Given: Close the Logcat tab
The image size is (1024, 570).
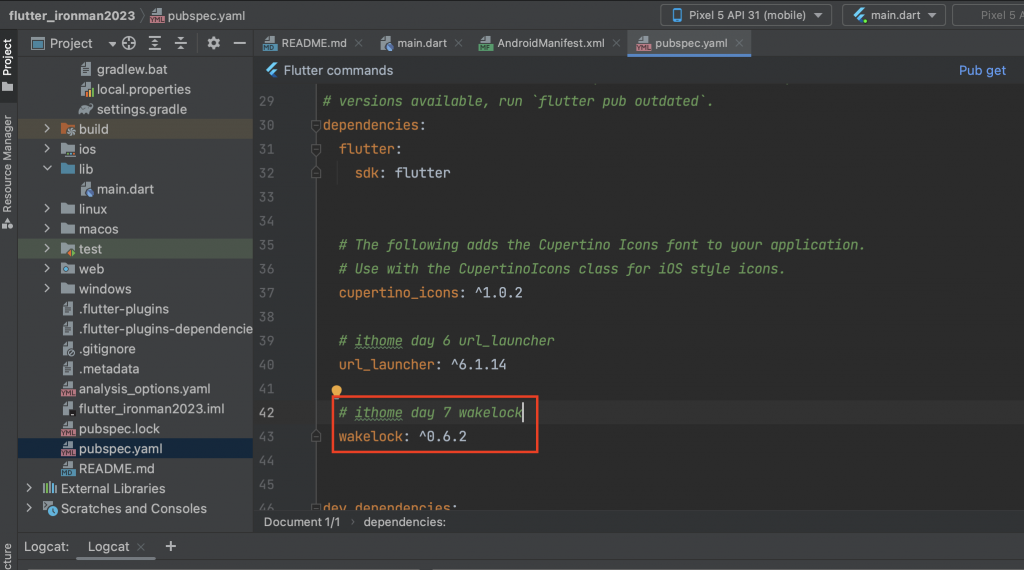Looking at the screenshot, I should pos(140,547).
